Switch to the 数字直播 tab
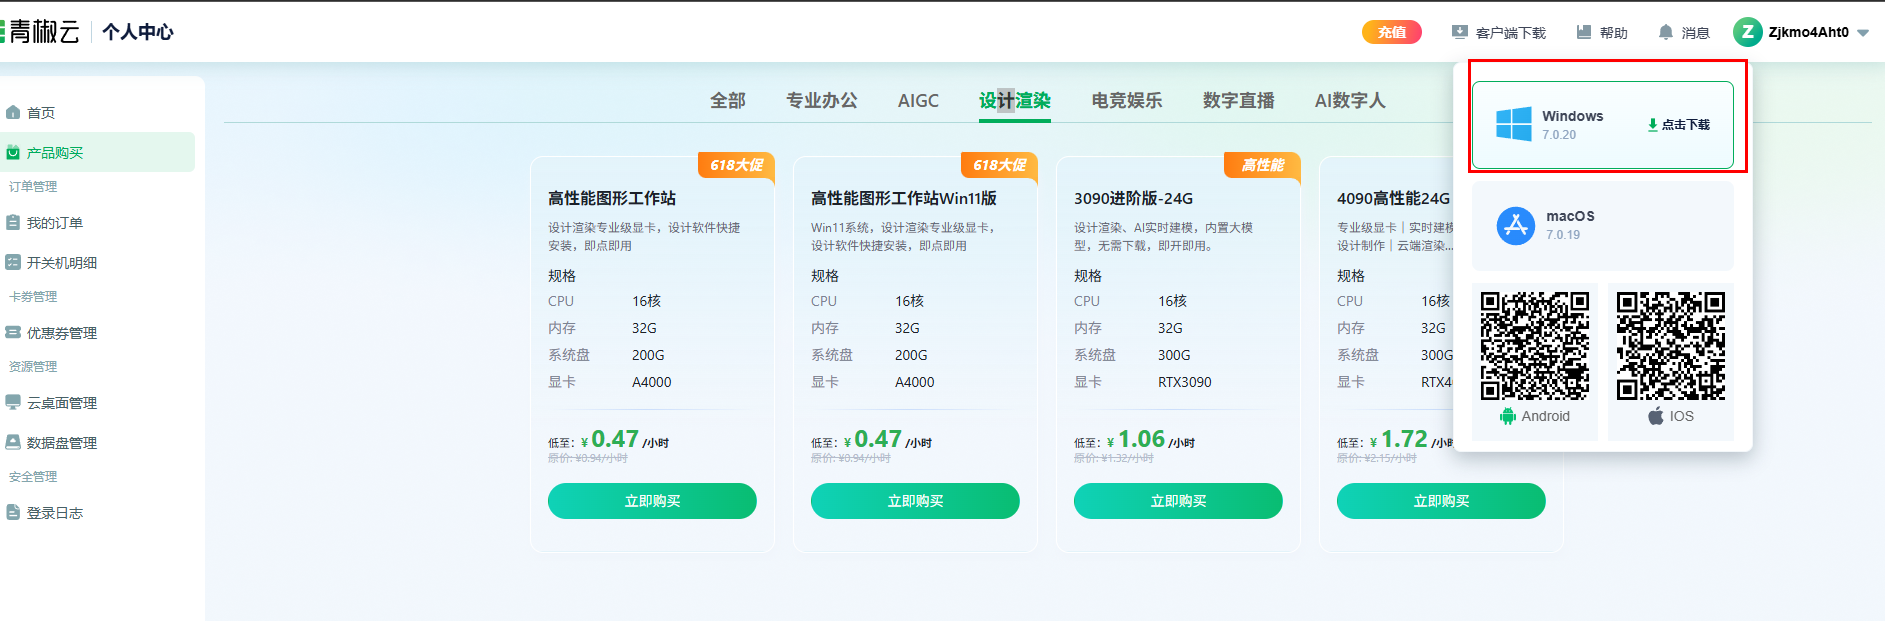Image resolution: width=1885 pixels, height=621 pixels. point(1239,100)
